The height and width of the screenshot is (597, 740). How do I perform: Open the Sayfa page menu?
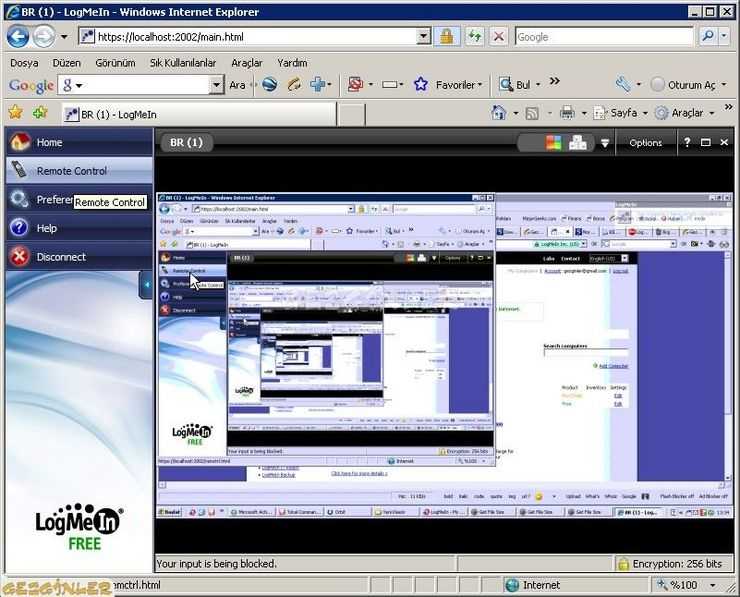tap(620, 113)
